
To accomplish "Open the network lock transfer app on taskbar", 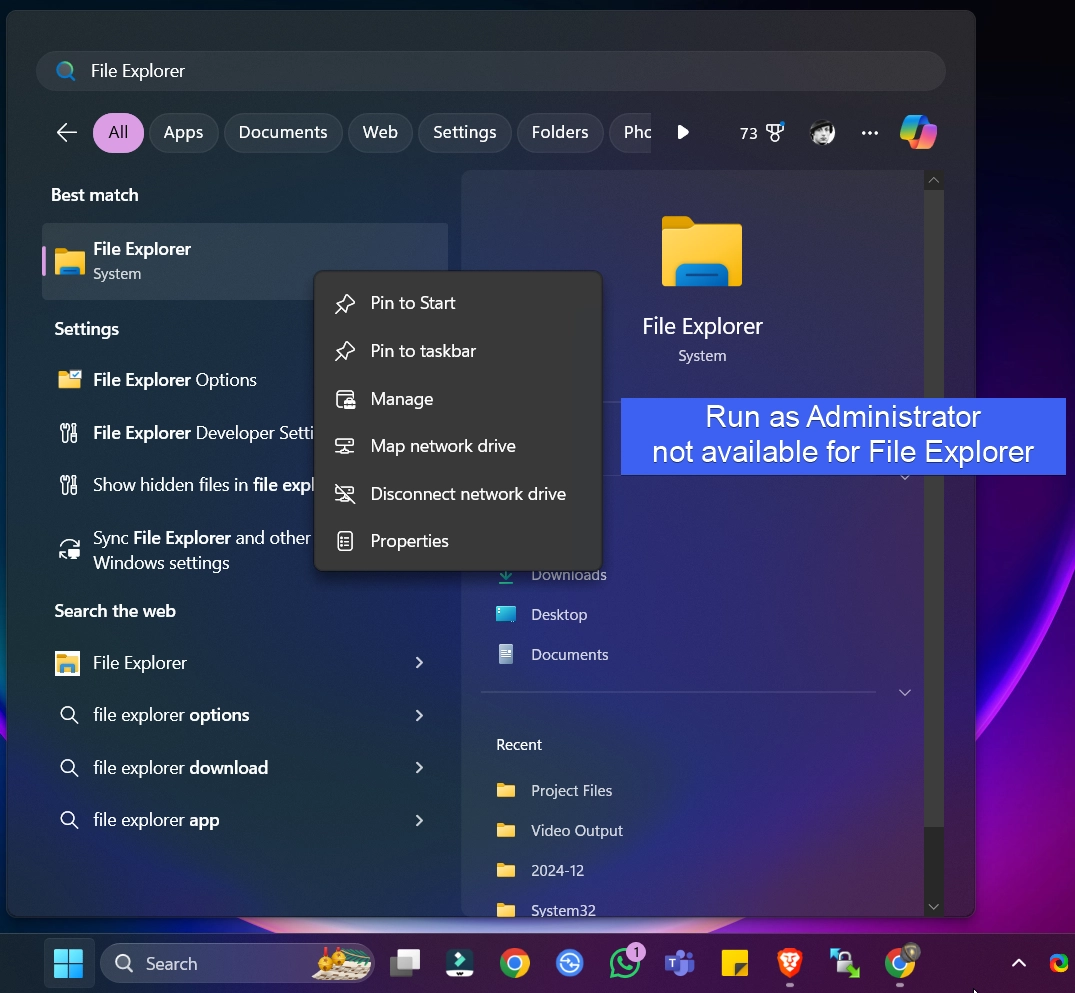I will [844, 963].
